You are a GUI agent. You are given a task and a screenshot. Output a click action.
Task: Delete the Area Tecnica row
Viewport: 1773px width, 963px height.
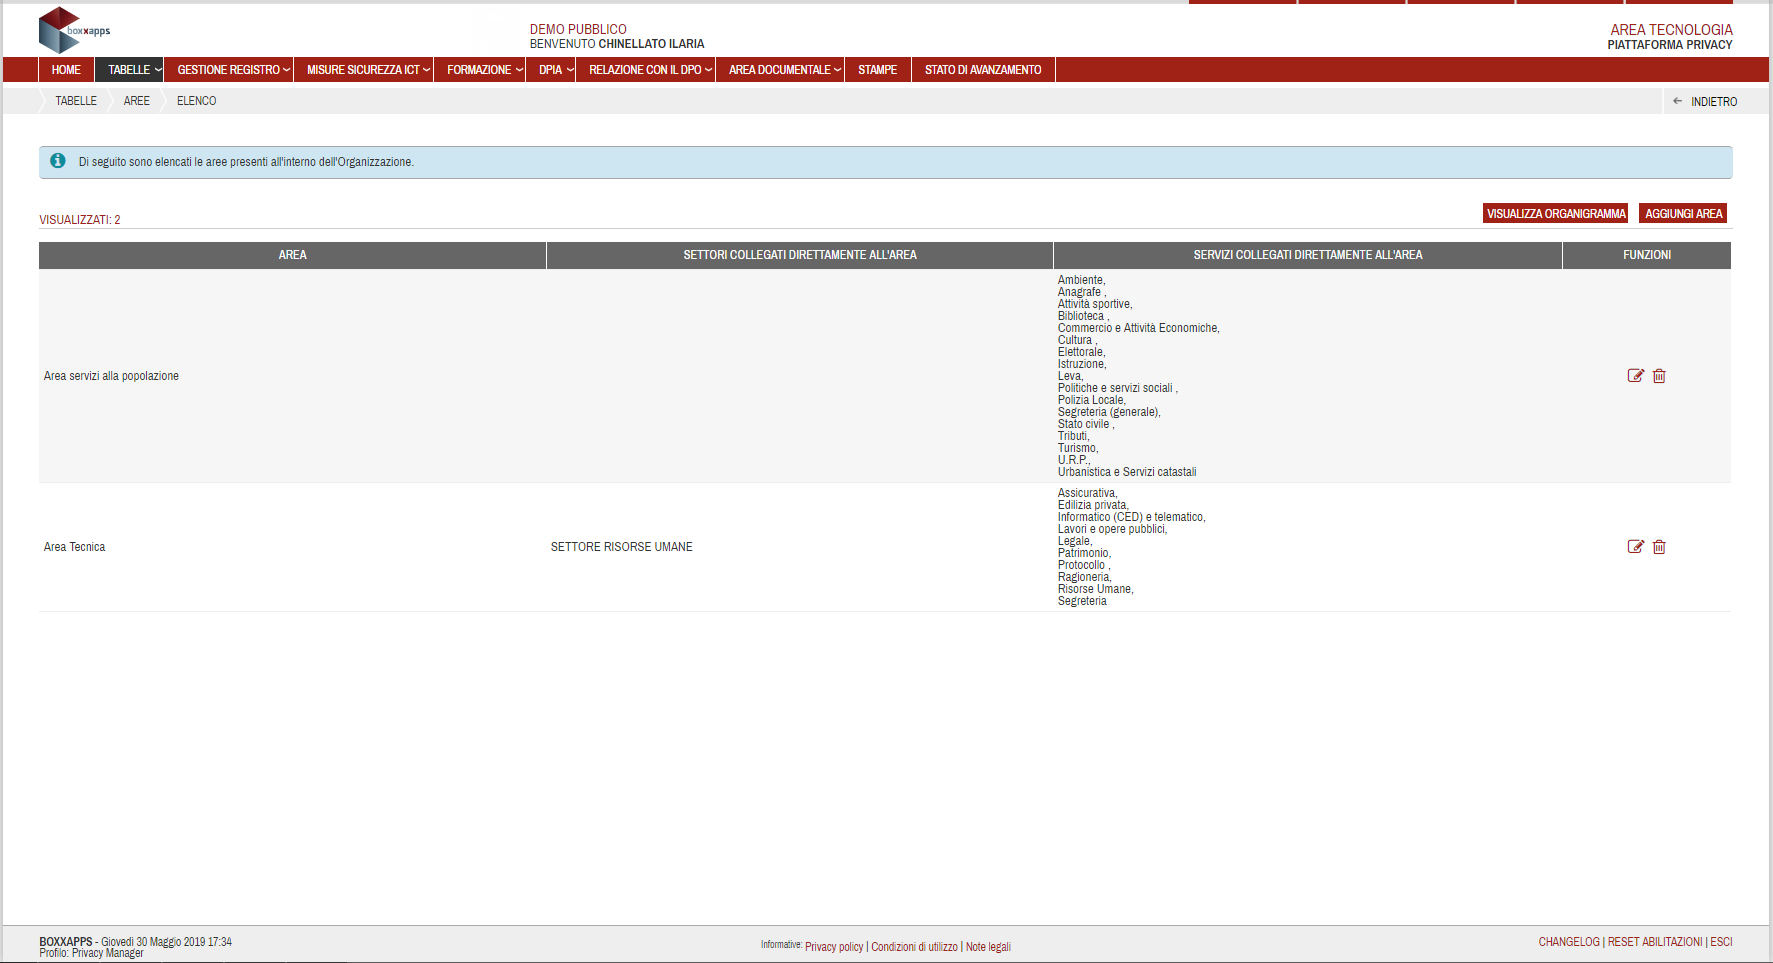(1659, 547)
